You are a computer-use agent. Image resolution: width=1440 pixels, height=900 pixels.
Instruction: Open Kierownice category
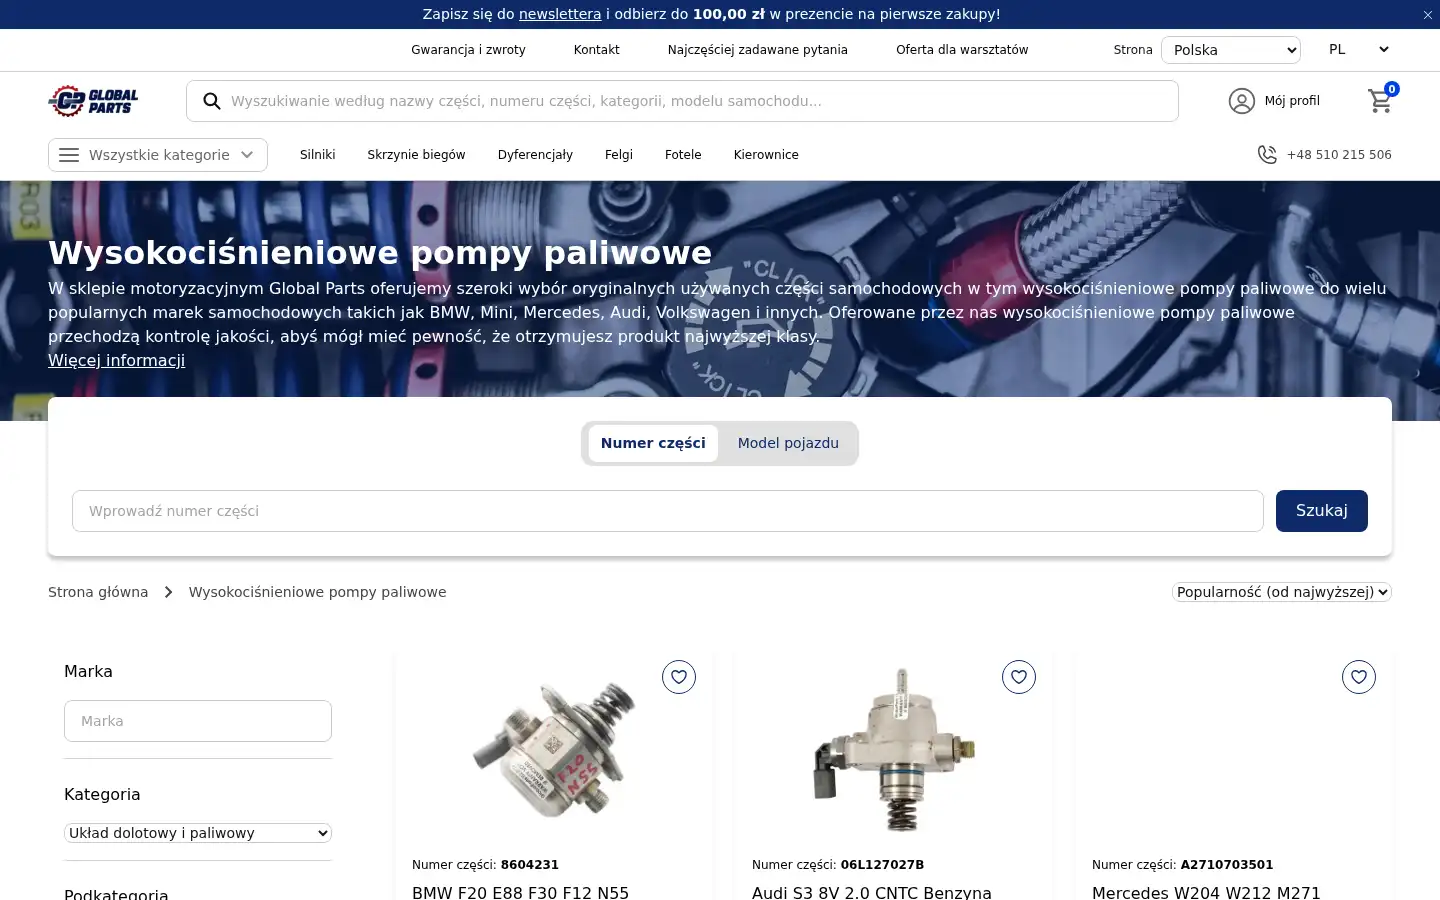coord(766,155)
